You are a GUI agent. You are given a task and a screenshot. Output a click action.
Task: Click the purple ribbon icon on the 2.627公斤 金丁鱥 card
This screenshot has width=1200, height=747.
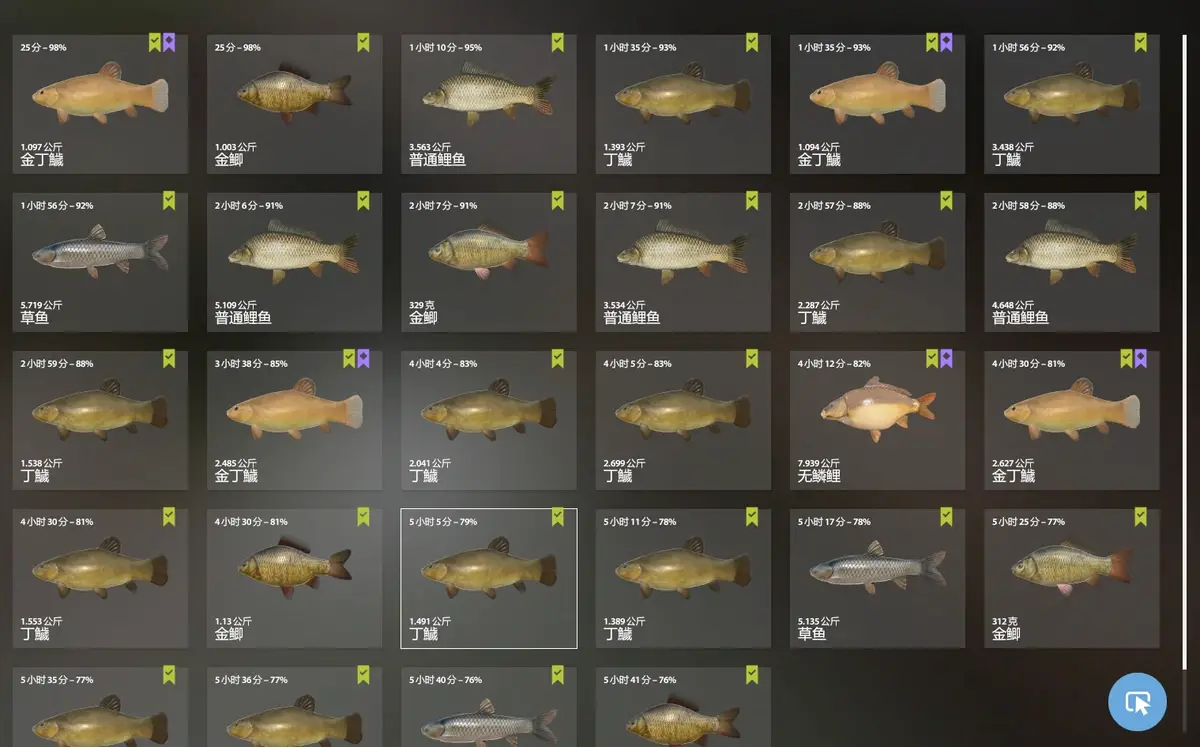coord(1140,358)
